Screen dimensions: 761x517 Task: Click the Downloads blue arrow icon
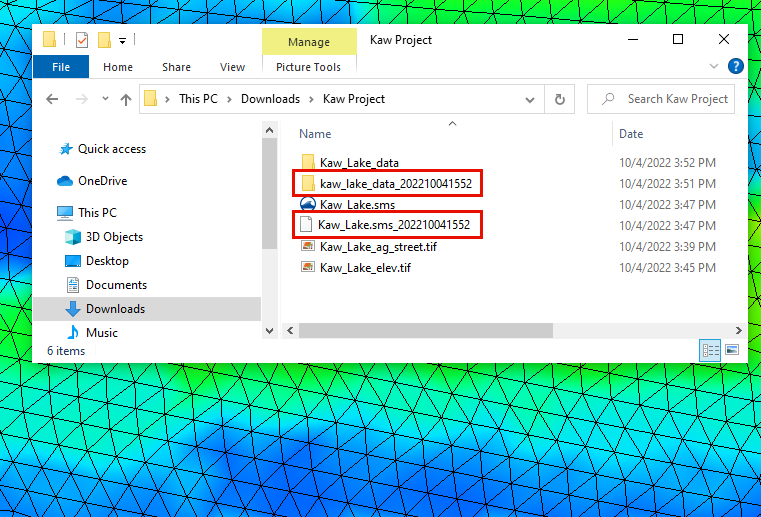(73, 309)
